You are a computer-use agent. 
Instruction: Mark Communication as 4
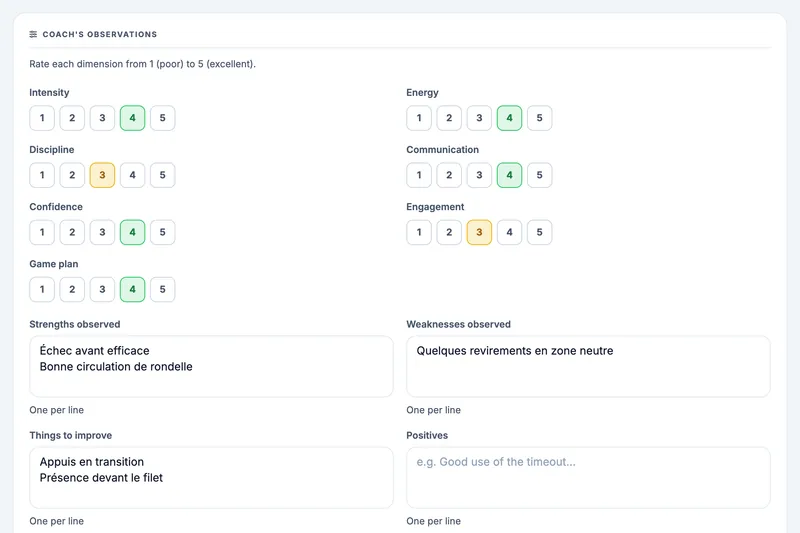[x=509, y=175]
